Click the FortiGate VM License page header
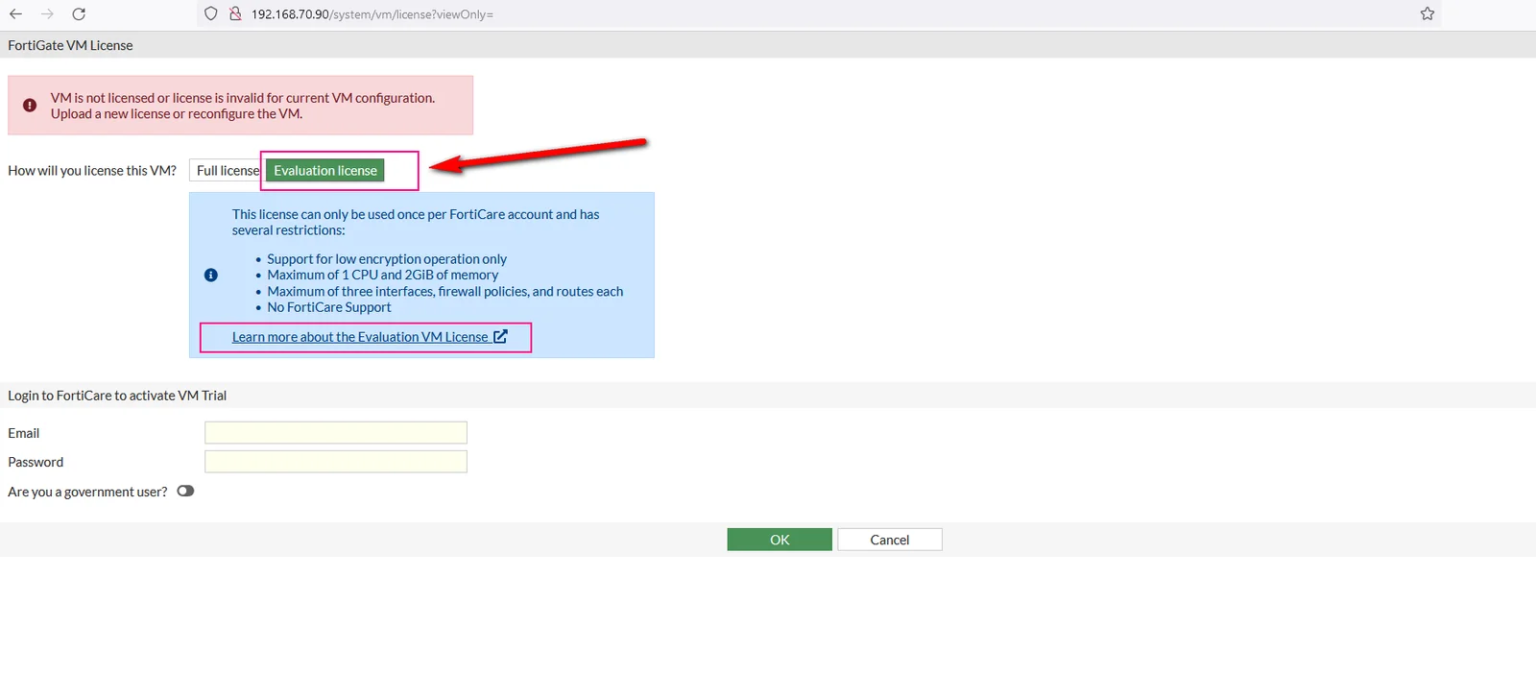Screen dimensions: 1536x698 [70, 45]
